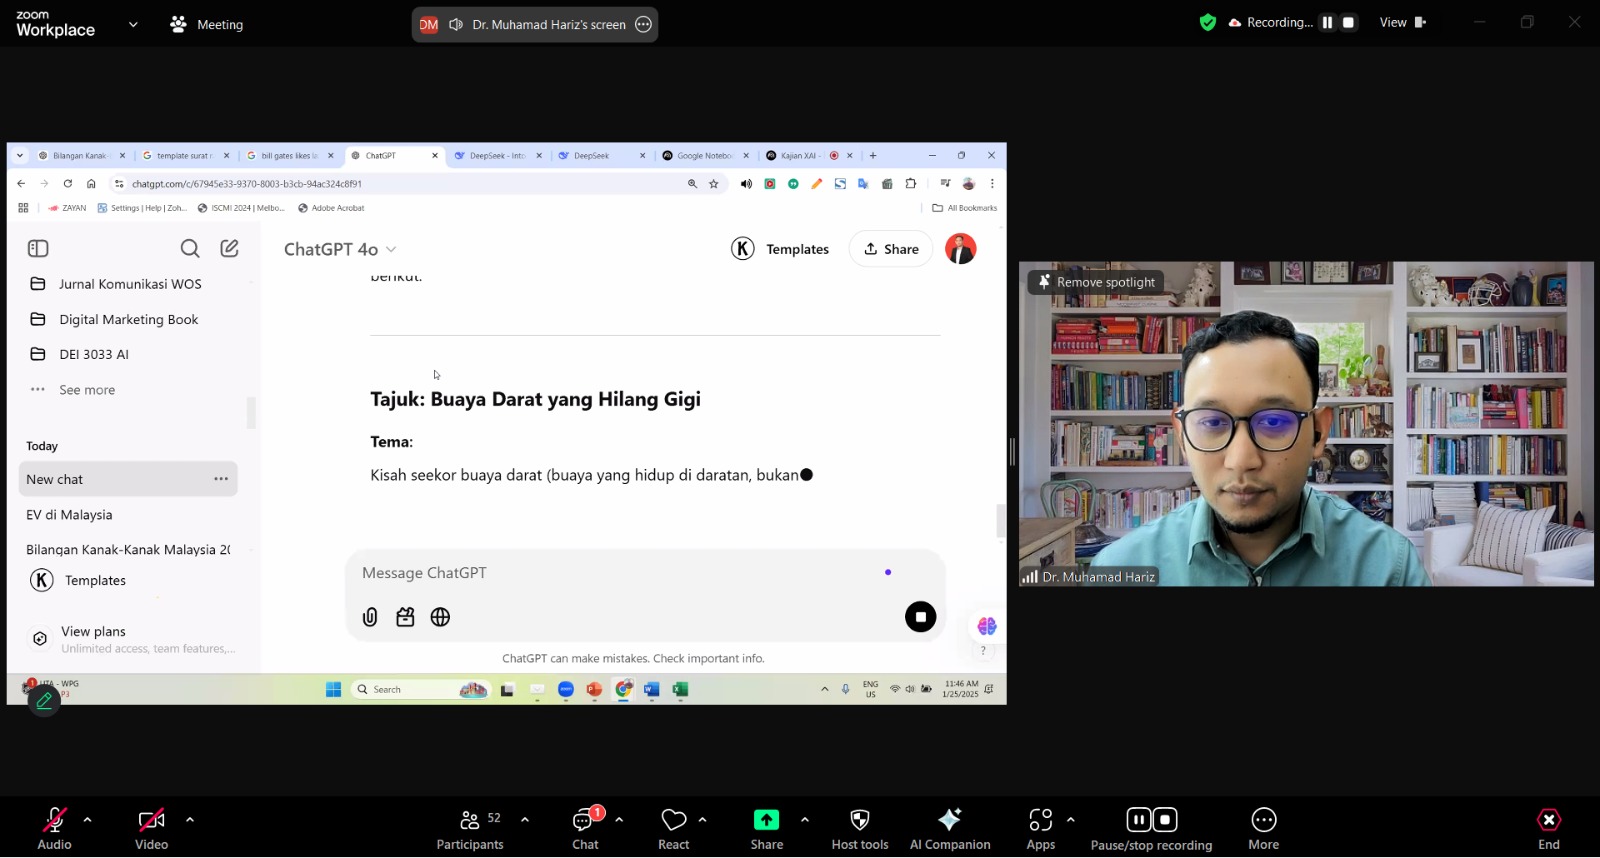Open the Meeting tab
The image size is (1600, 858).
click(207, 24)
